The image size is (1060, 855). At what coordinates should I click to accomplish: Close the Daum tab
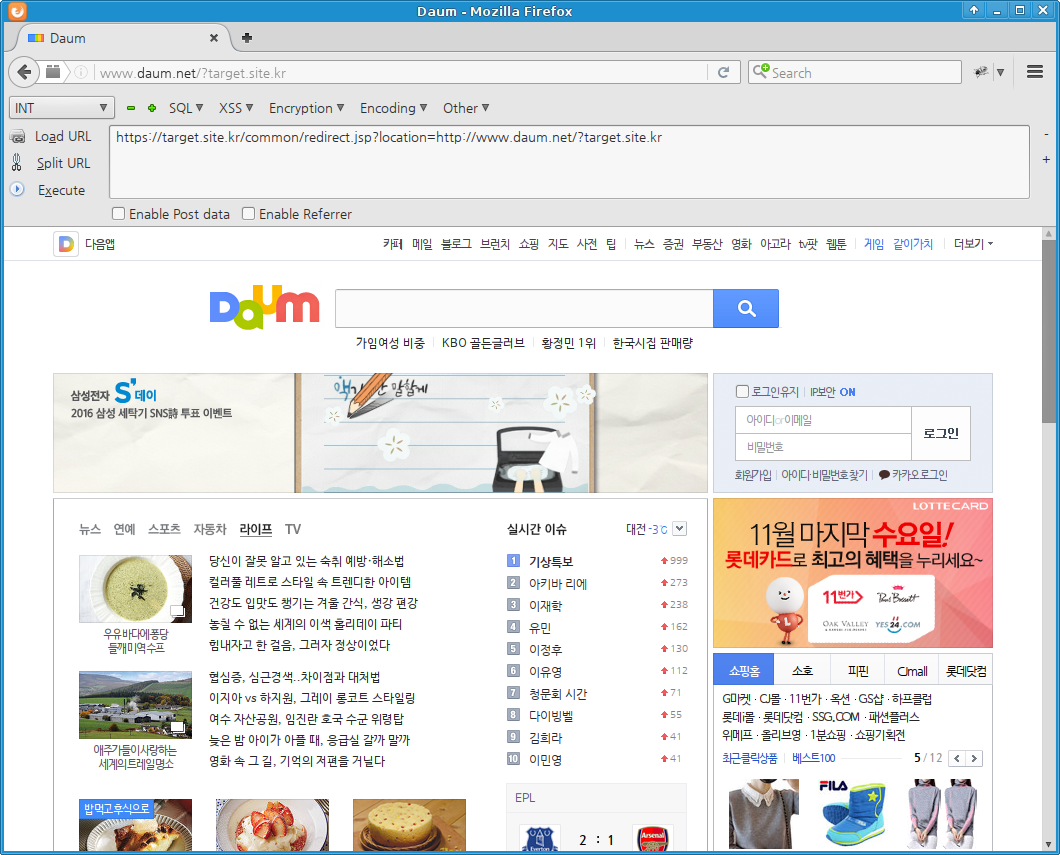tap(214, 38)
